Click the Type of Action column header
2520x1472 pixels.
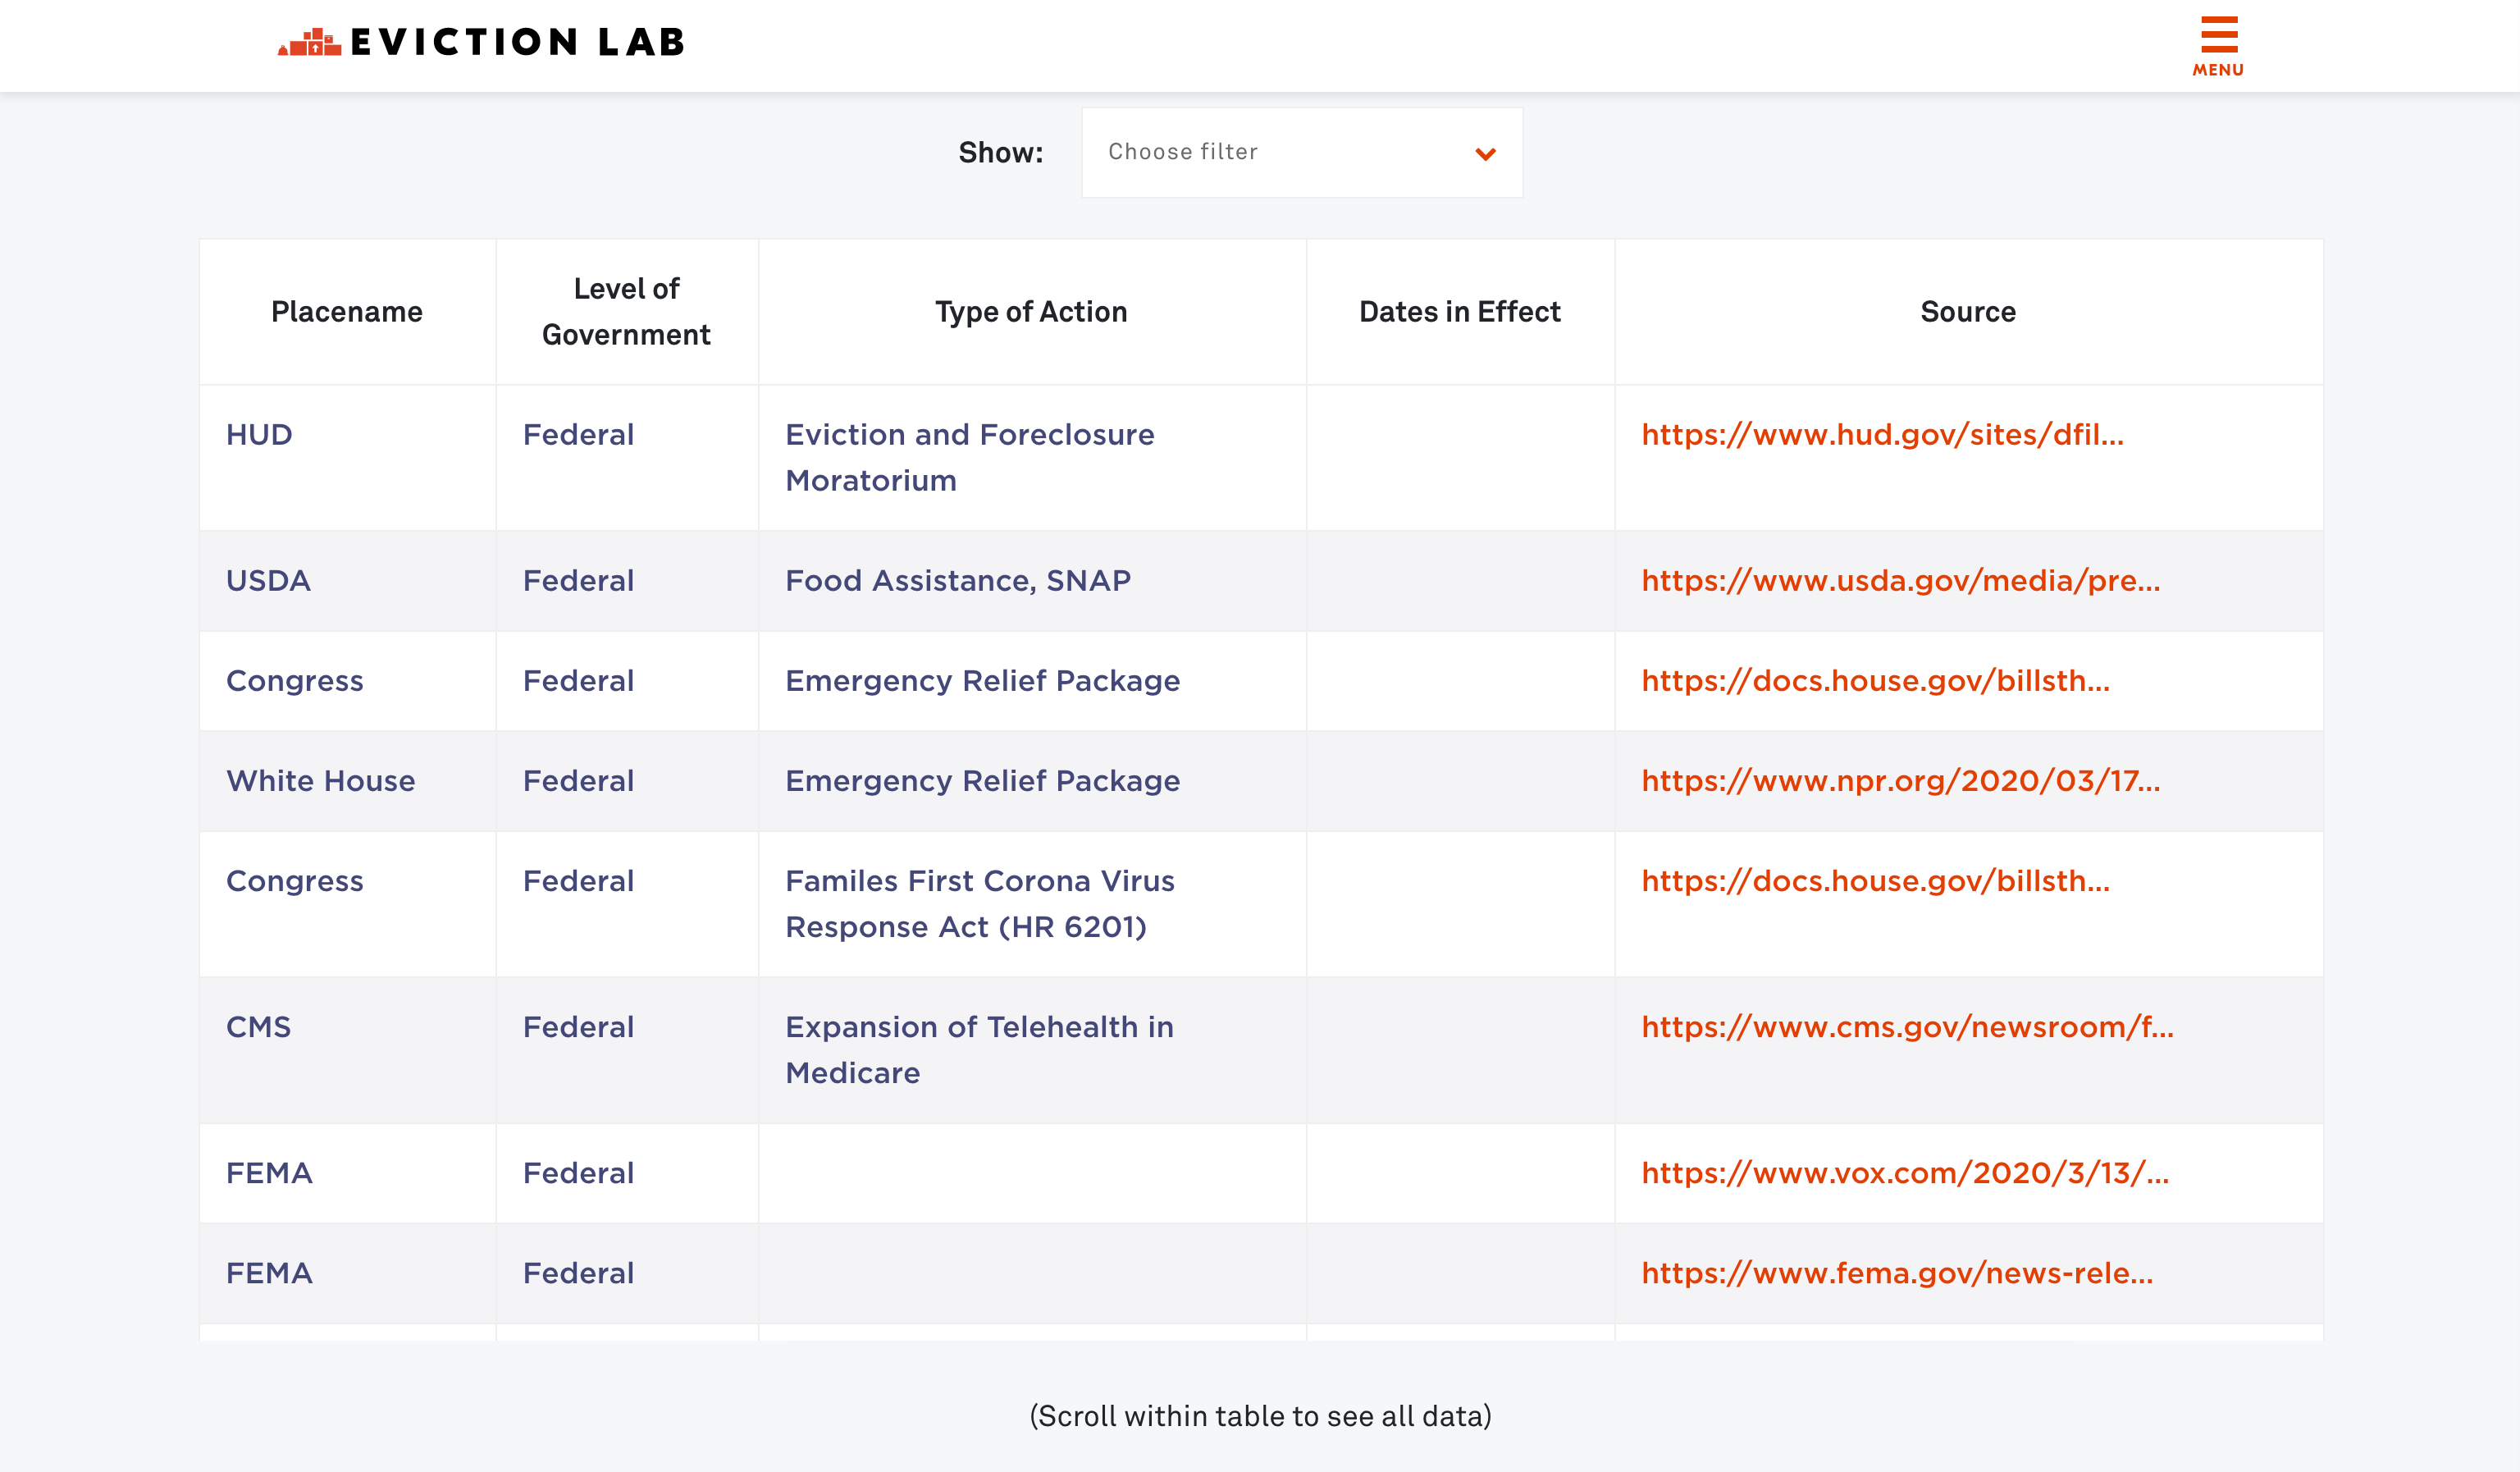pos(1029,312)
